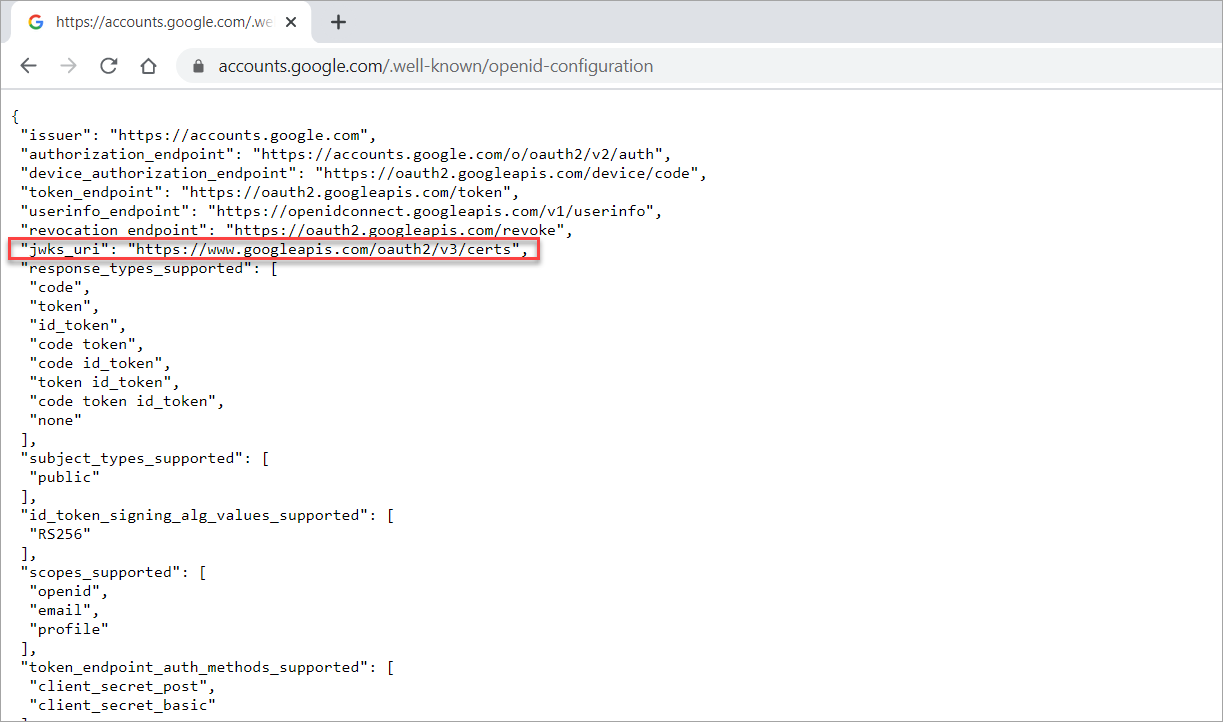Click the "RS256" value
Image resolution: width=1223 pixels, height=722 pixels.
point(60,534)
